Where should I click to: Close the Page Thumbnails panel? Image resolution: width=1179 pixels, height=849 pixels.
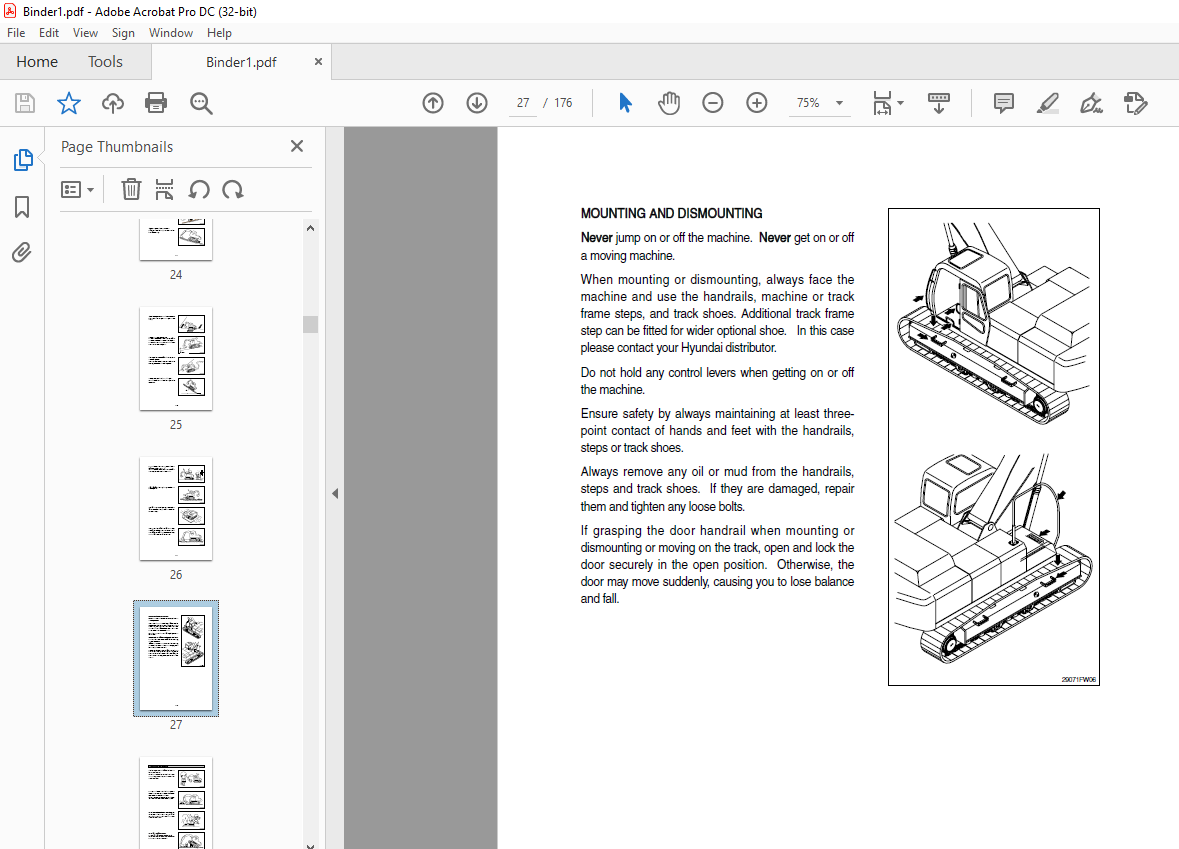pos(297,146)
